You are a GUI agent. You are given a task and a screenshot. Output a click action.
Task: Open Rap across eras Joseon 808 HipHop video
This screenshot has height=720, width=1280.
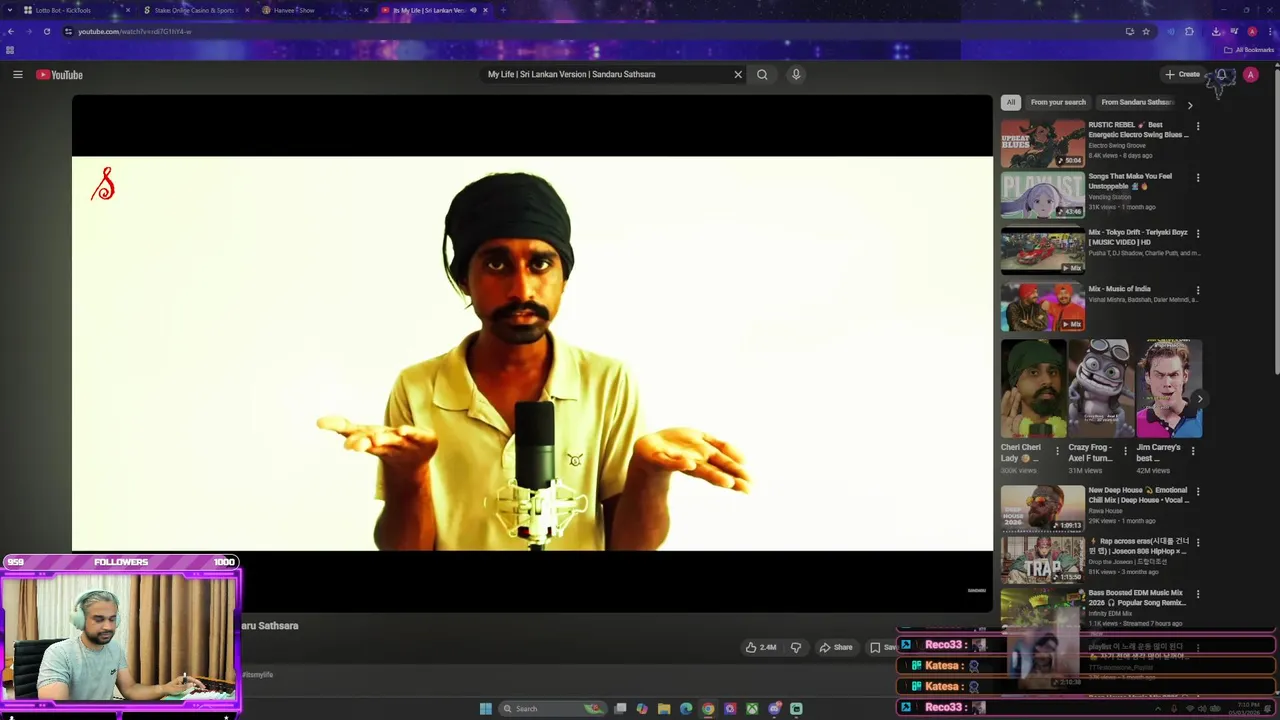[1043, 560]
